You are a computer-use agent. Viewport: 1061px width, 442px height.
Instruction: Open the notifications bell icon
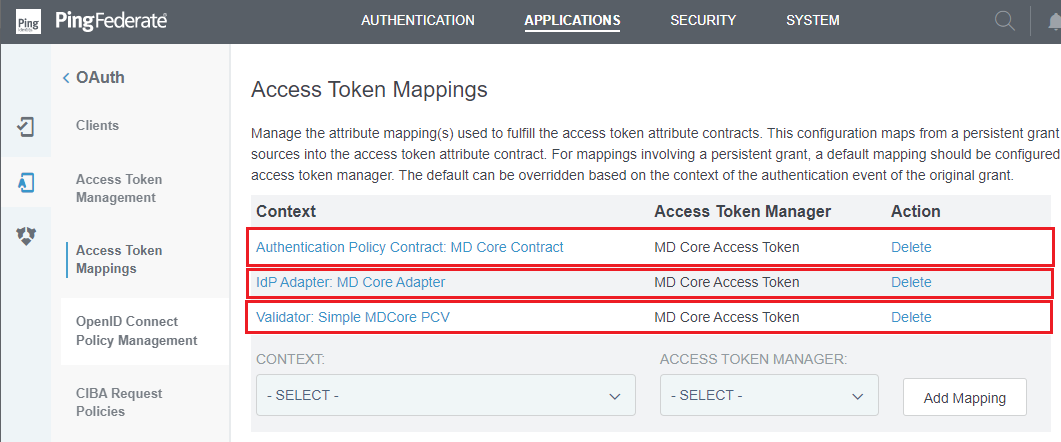1054,21
